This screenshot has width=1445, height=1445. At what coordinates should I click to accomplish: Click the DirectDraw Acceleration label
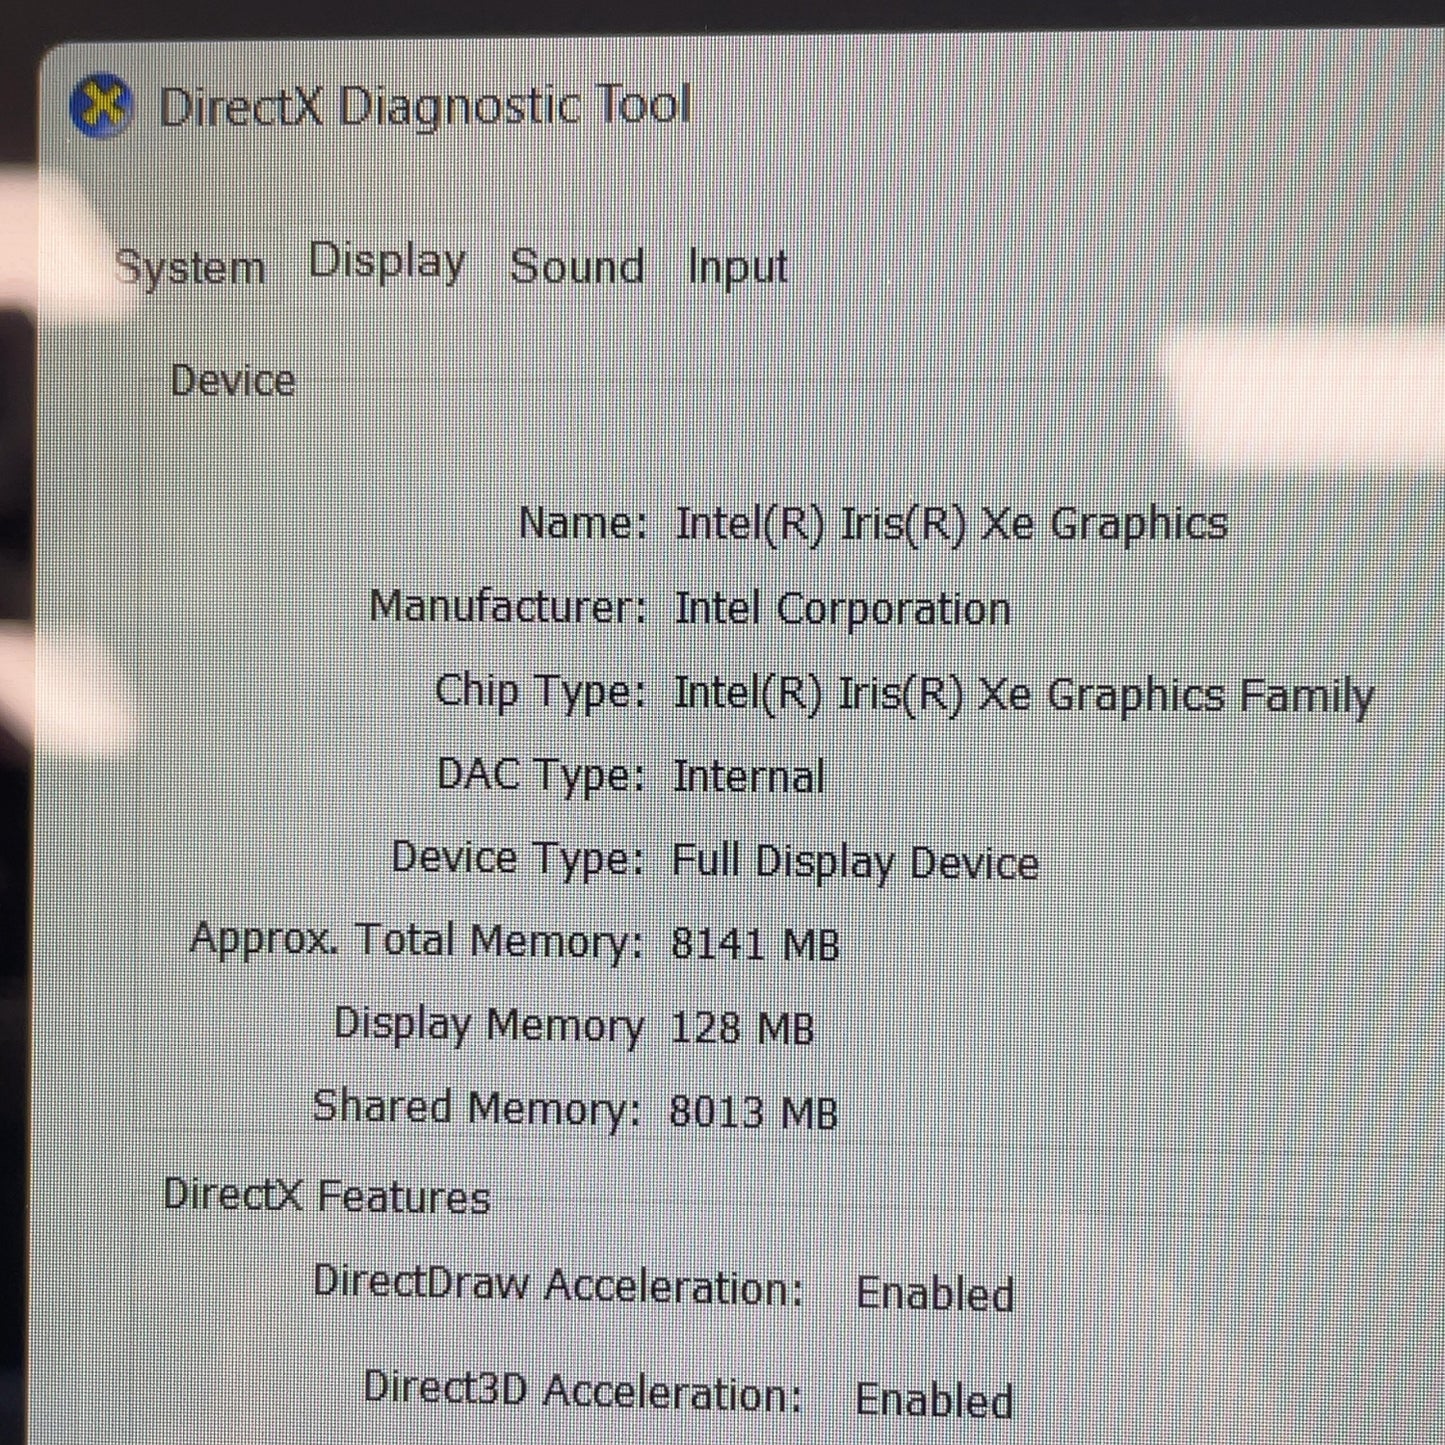[559, 1285]
